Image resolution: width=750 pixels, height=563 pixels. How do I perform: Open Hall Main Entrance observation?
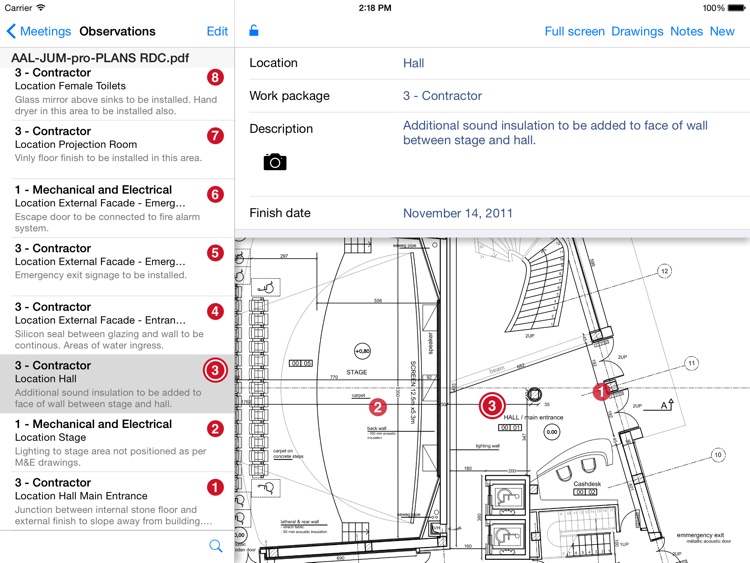click(x=117, y=501)
